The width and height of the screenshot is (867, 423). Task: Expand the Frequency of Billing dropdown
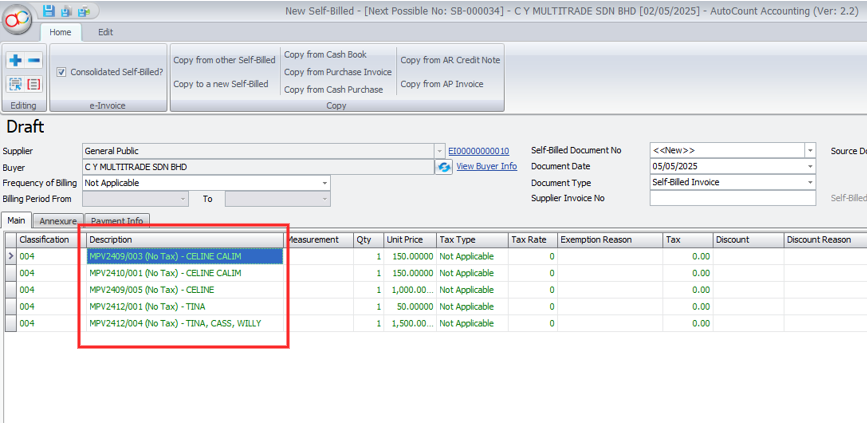pyautogui.click(x=324, y=184)
